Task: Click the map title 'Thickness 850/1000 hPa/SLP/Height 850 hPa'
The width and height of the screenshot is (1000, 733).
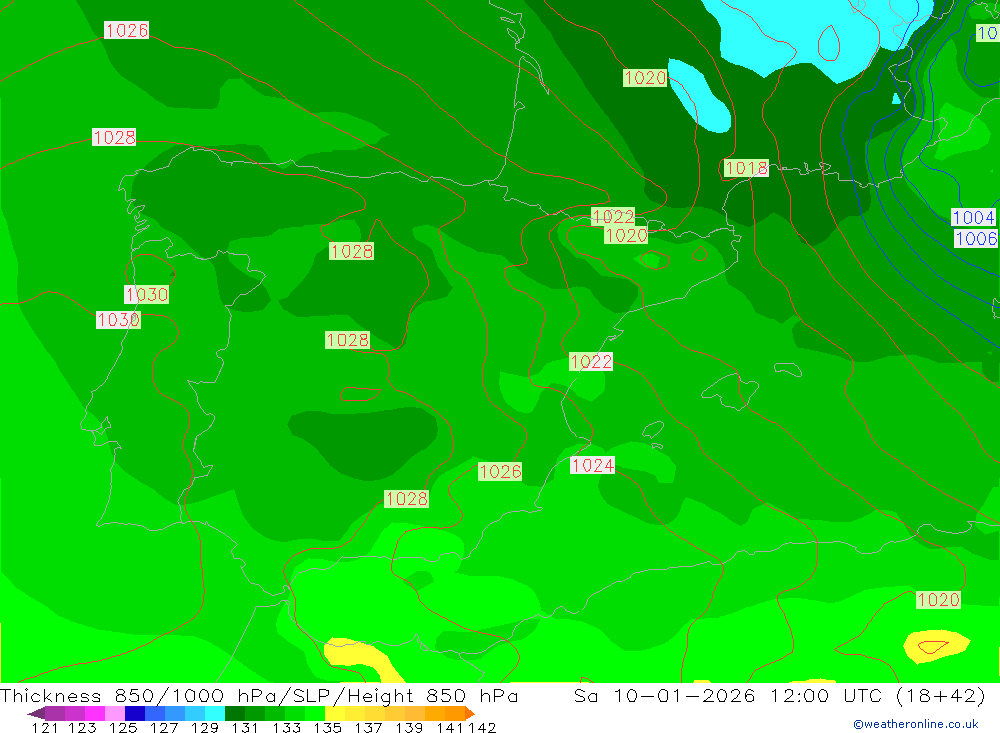Action: (x=259, y=695)
